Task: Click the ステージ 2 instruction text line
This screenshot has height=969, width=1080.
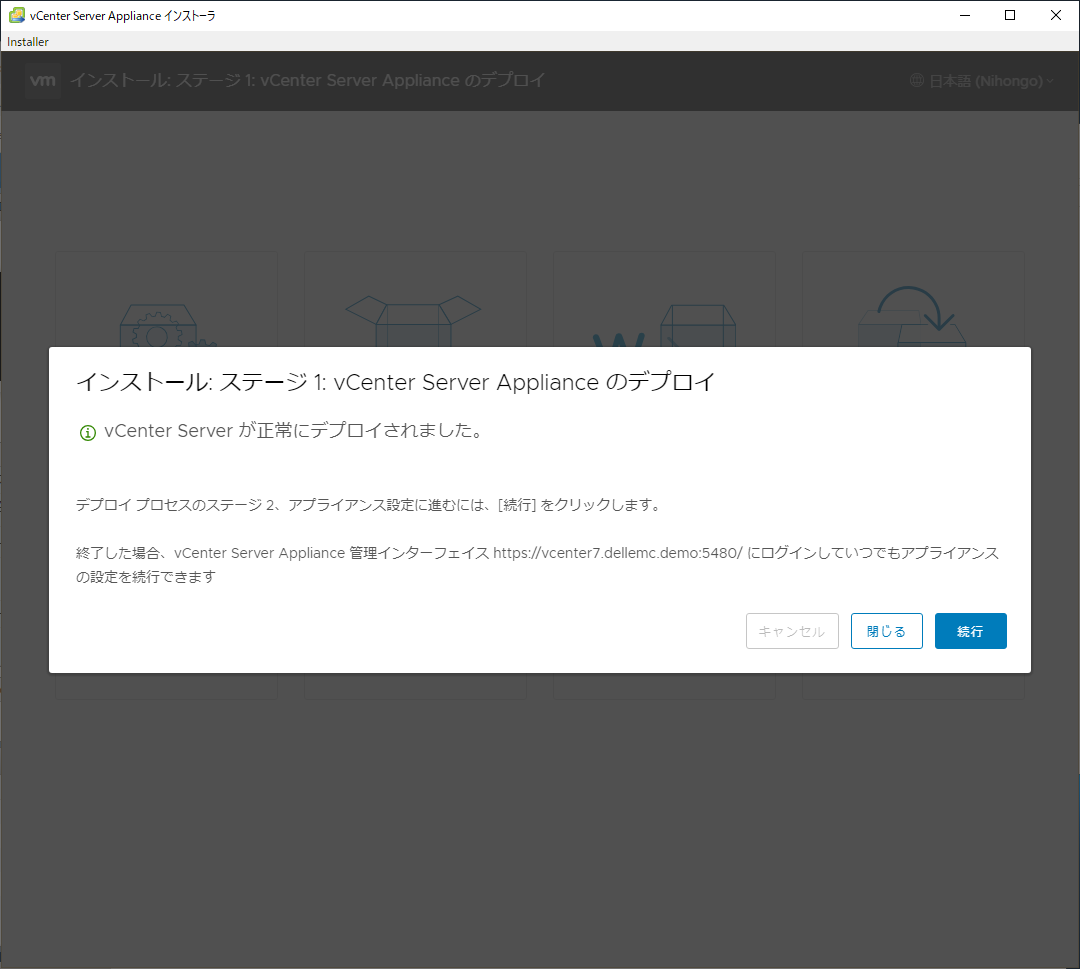Action: pyautogui.click(x=368, y=505)
